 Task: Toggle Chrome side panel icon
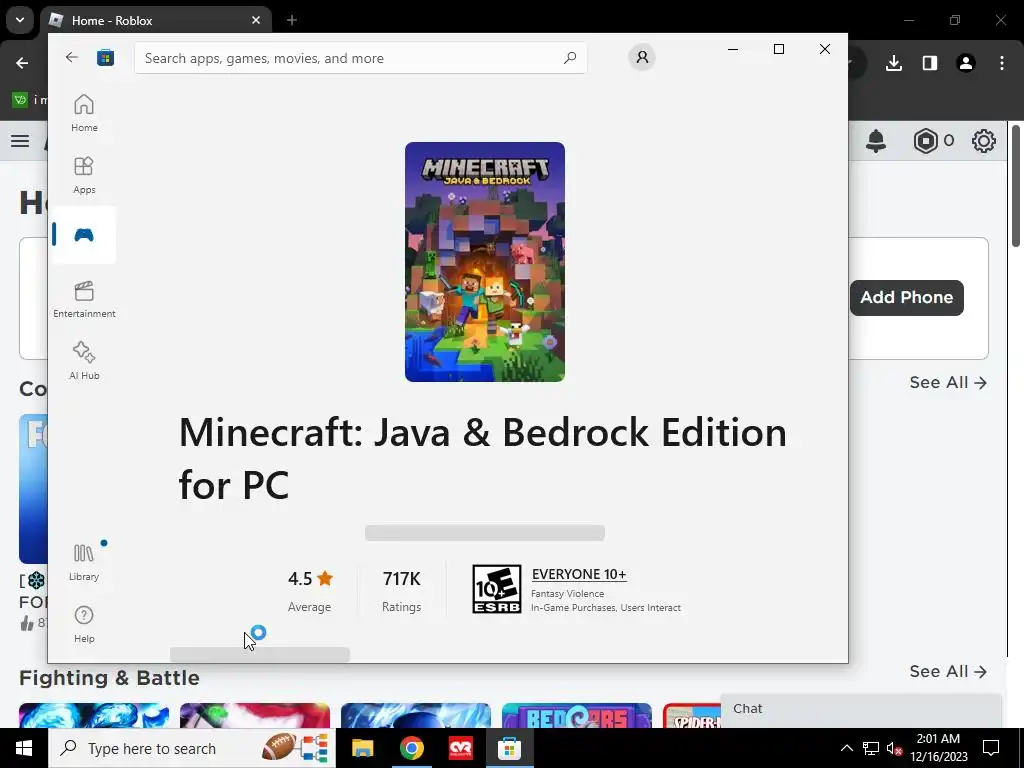click(x=930, y=63)
